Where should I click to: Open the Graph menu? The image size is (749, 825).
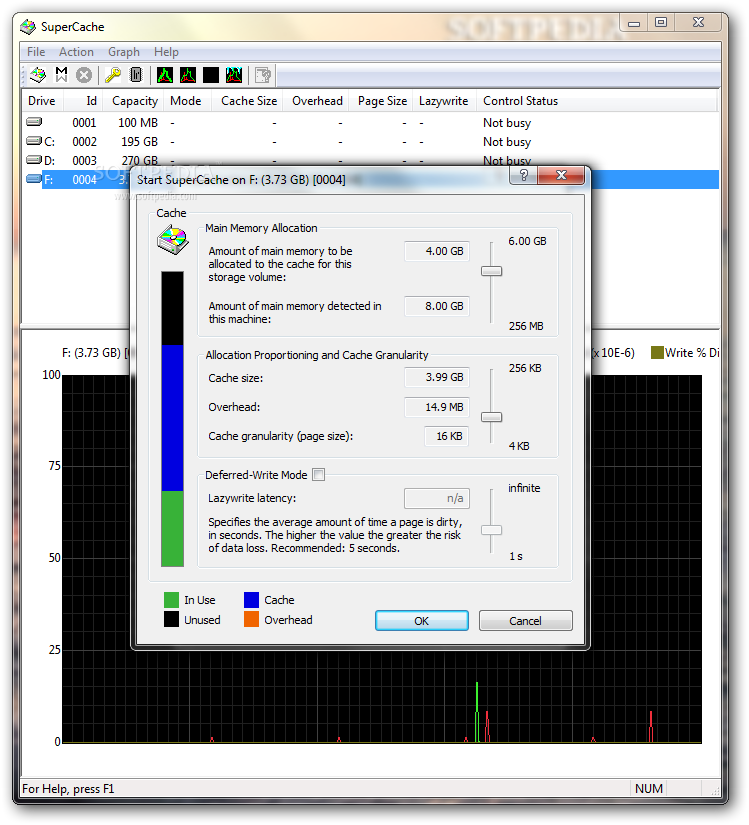pos(124,52)
